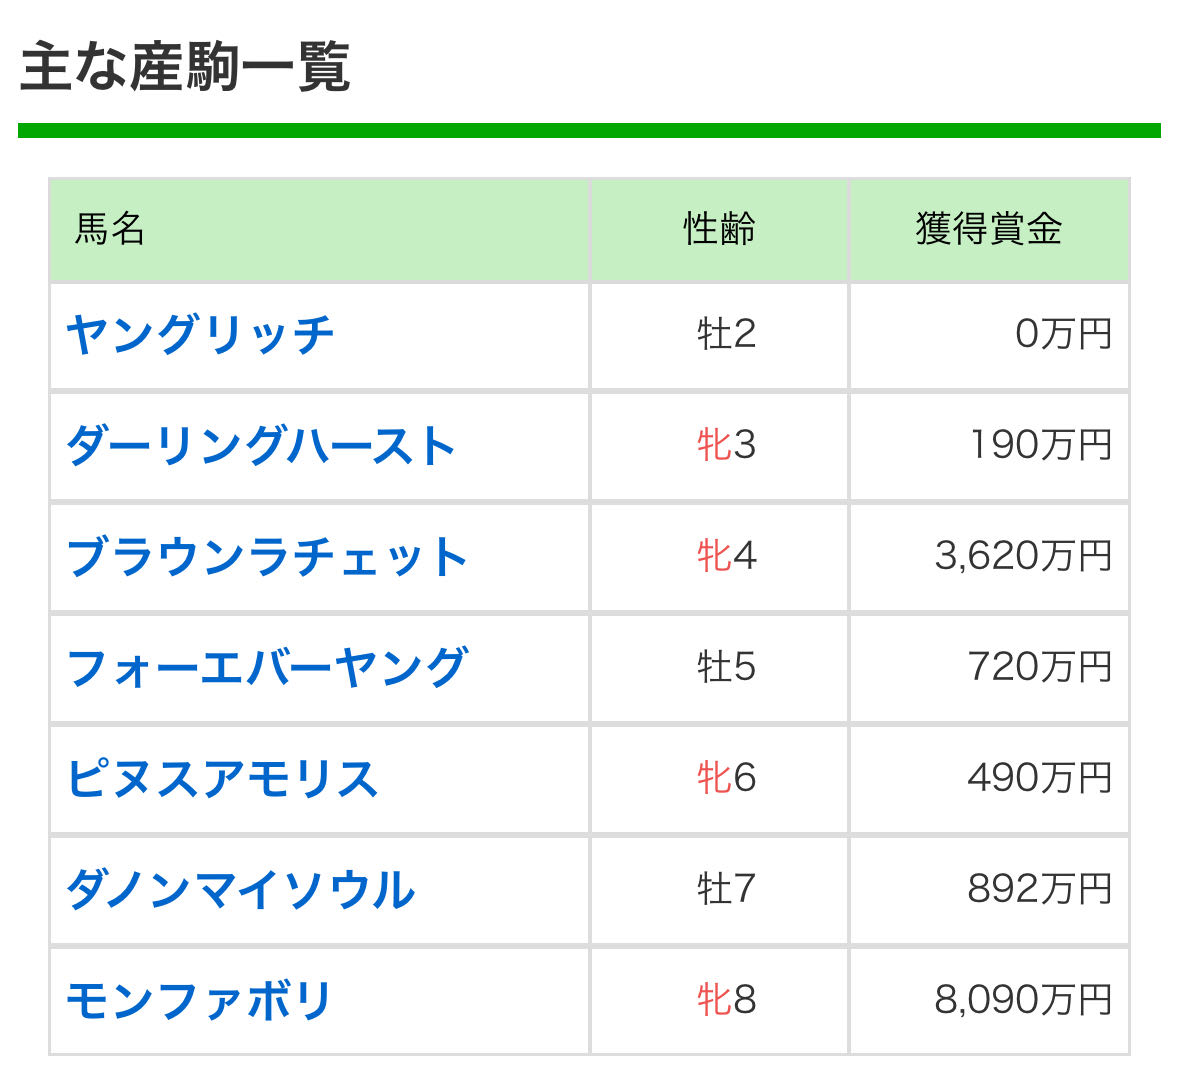Select the 牝3 sex-age cell

click(x=726, y=446)
